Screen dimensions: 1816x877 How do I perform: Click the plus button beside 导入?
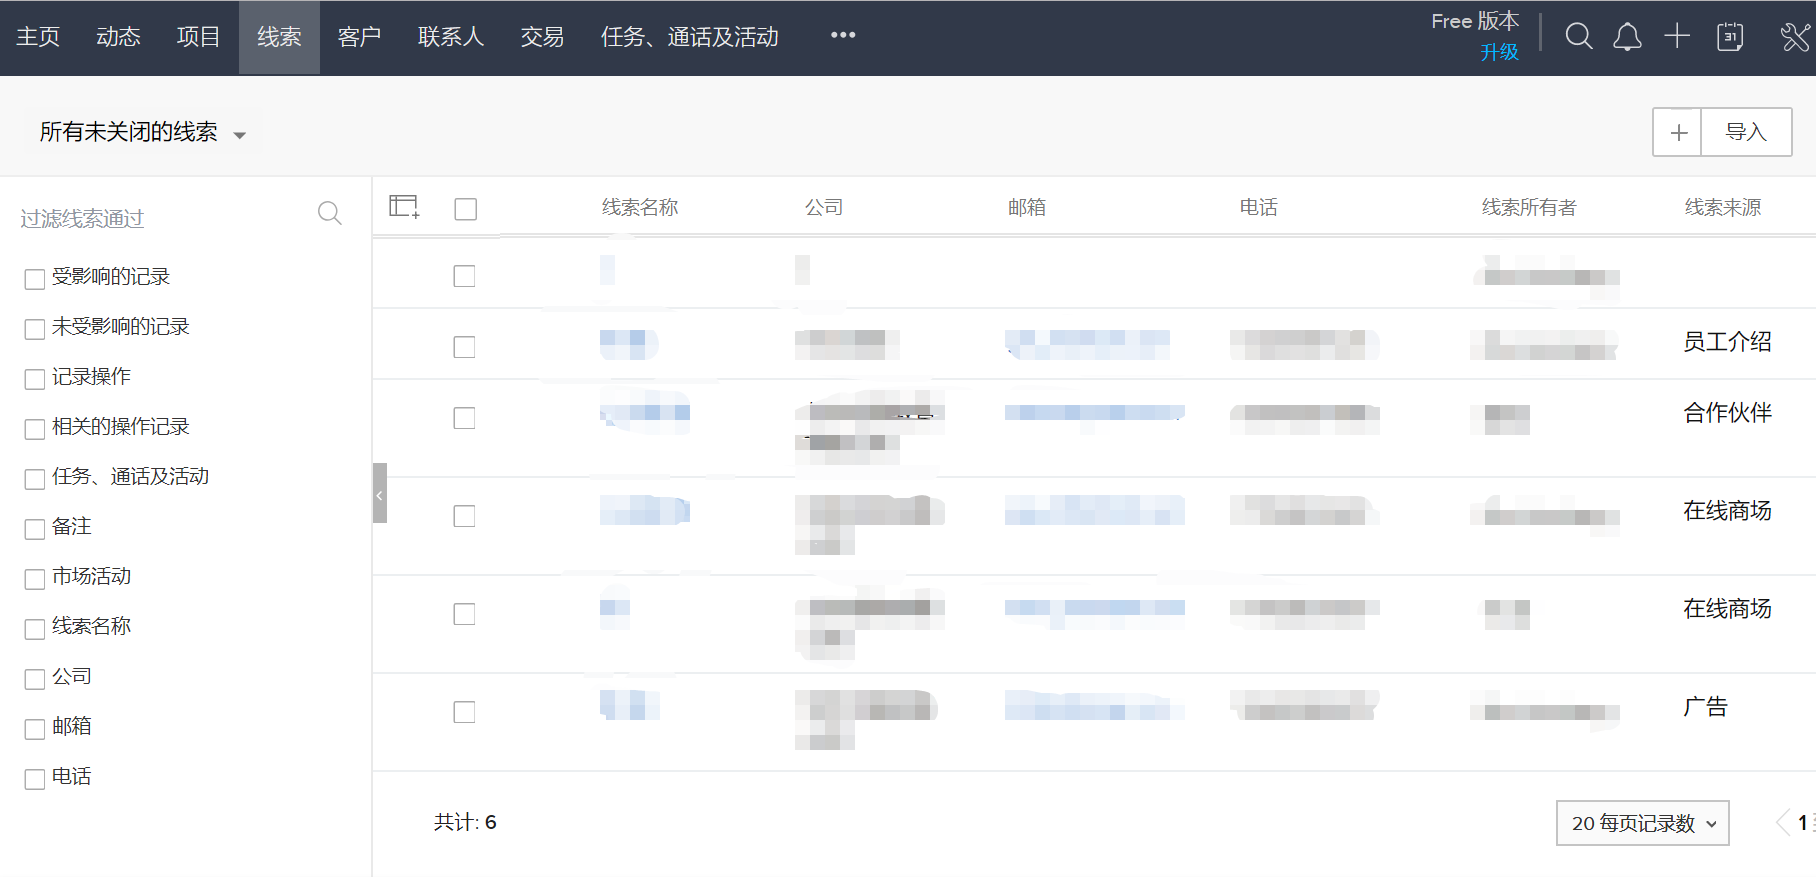(1678, 132)
